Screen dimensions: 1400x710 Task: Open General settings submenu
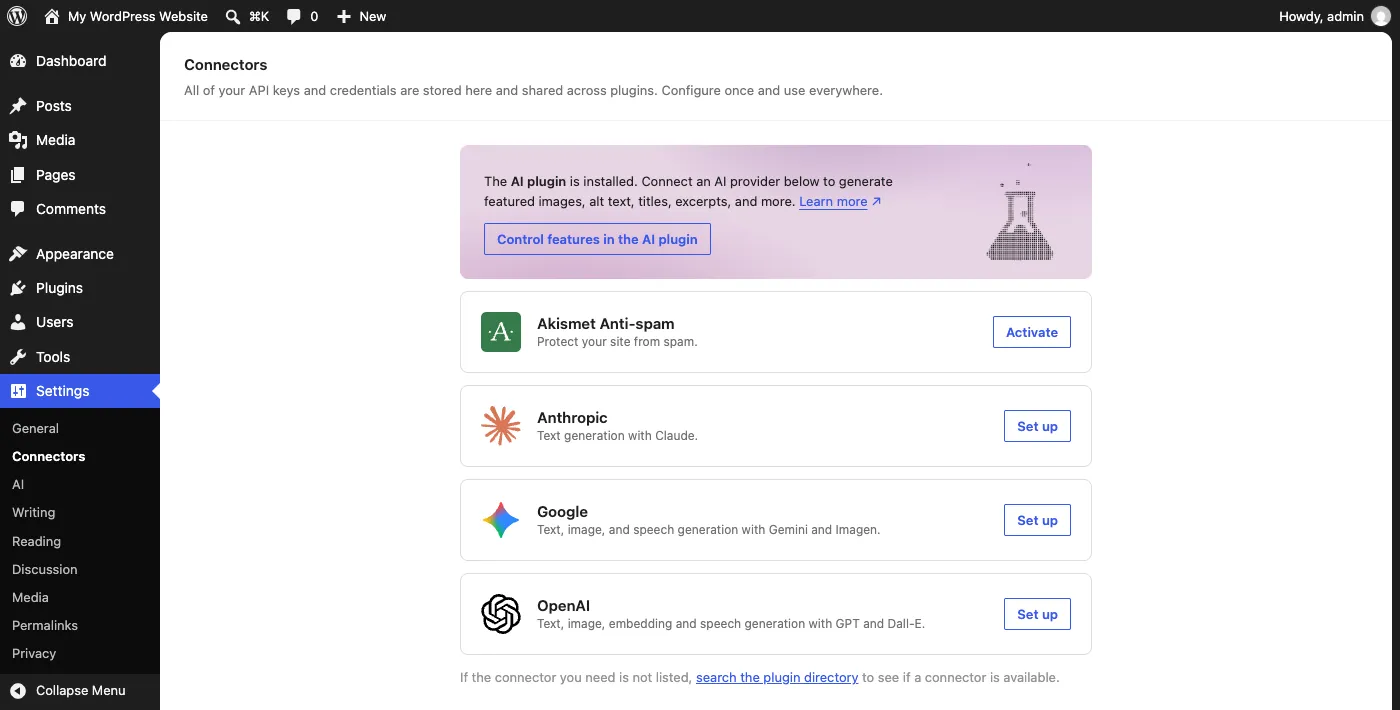35,428
